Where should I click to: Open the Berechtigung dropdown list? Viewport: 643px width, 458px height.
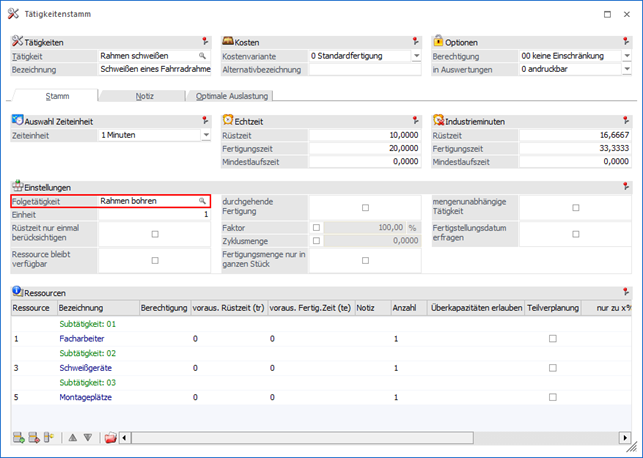pos(626,56)
